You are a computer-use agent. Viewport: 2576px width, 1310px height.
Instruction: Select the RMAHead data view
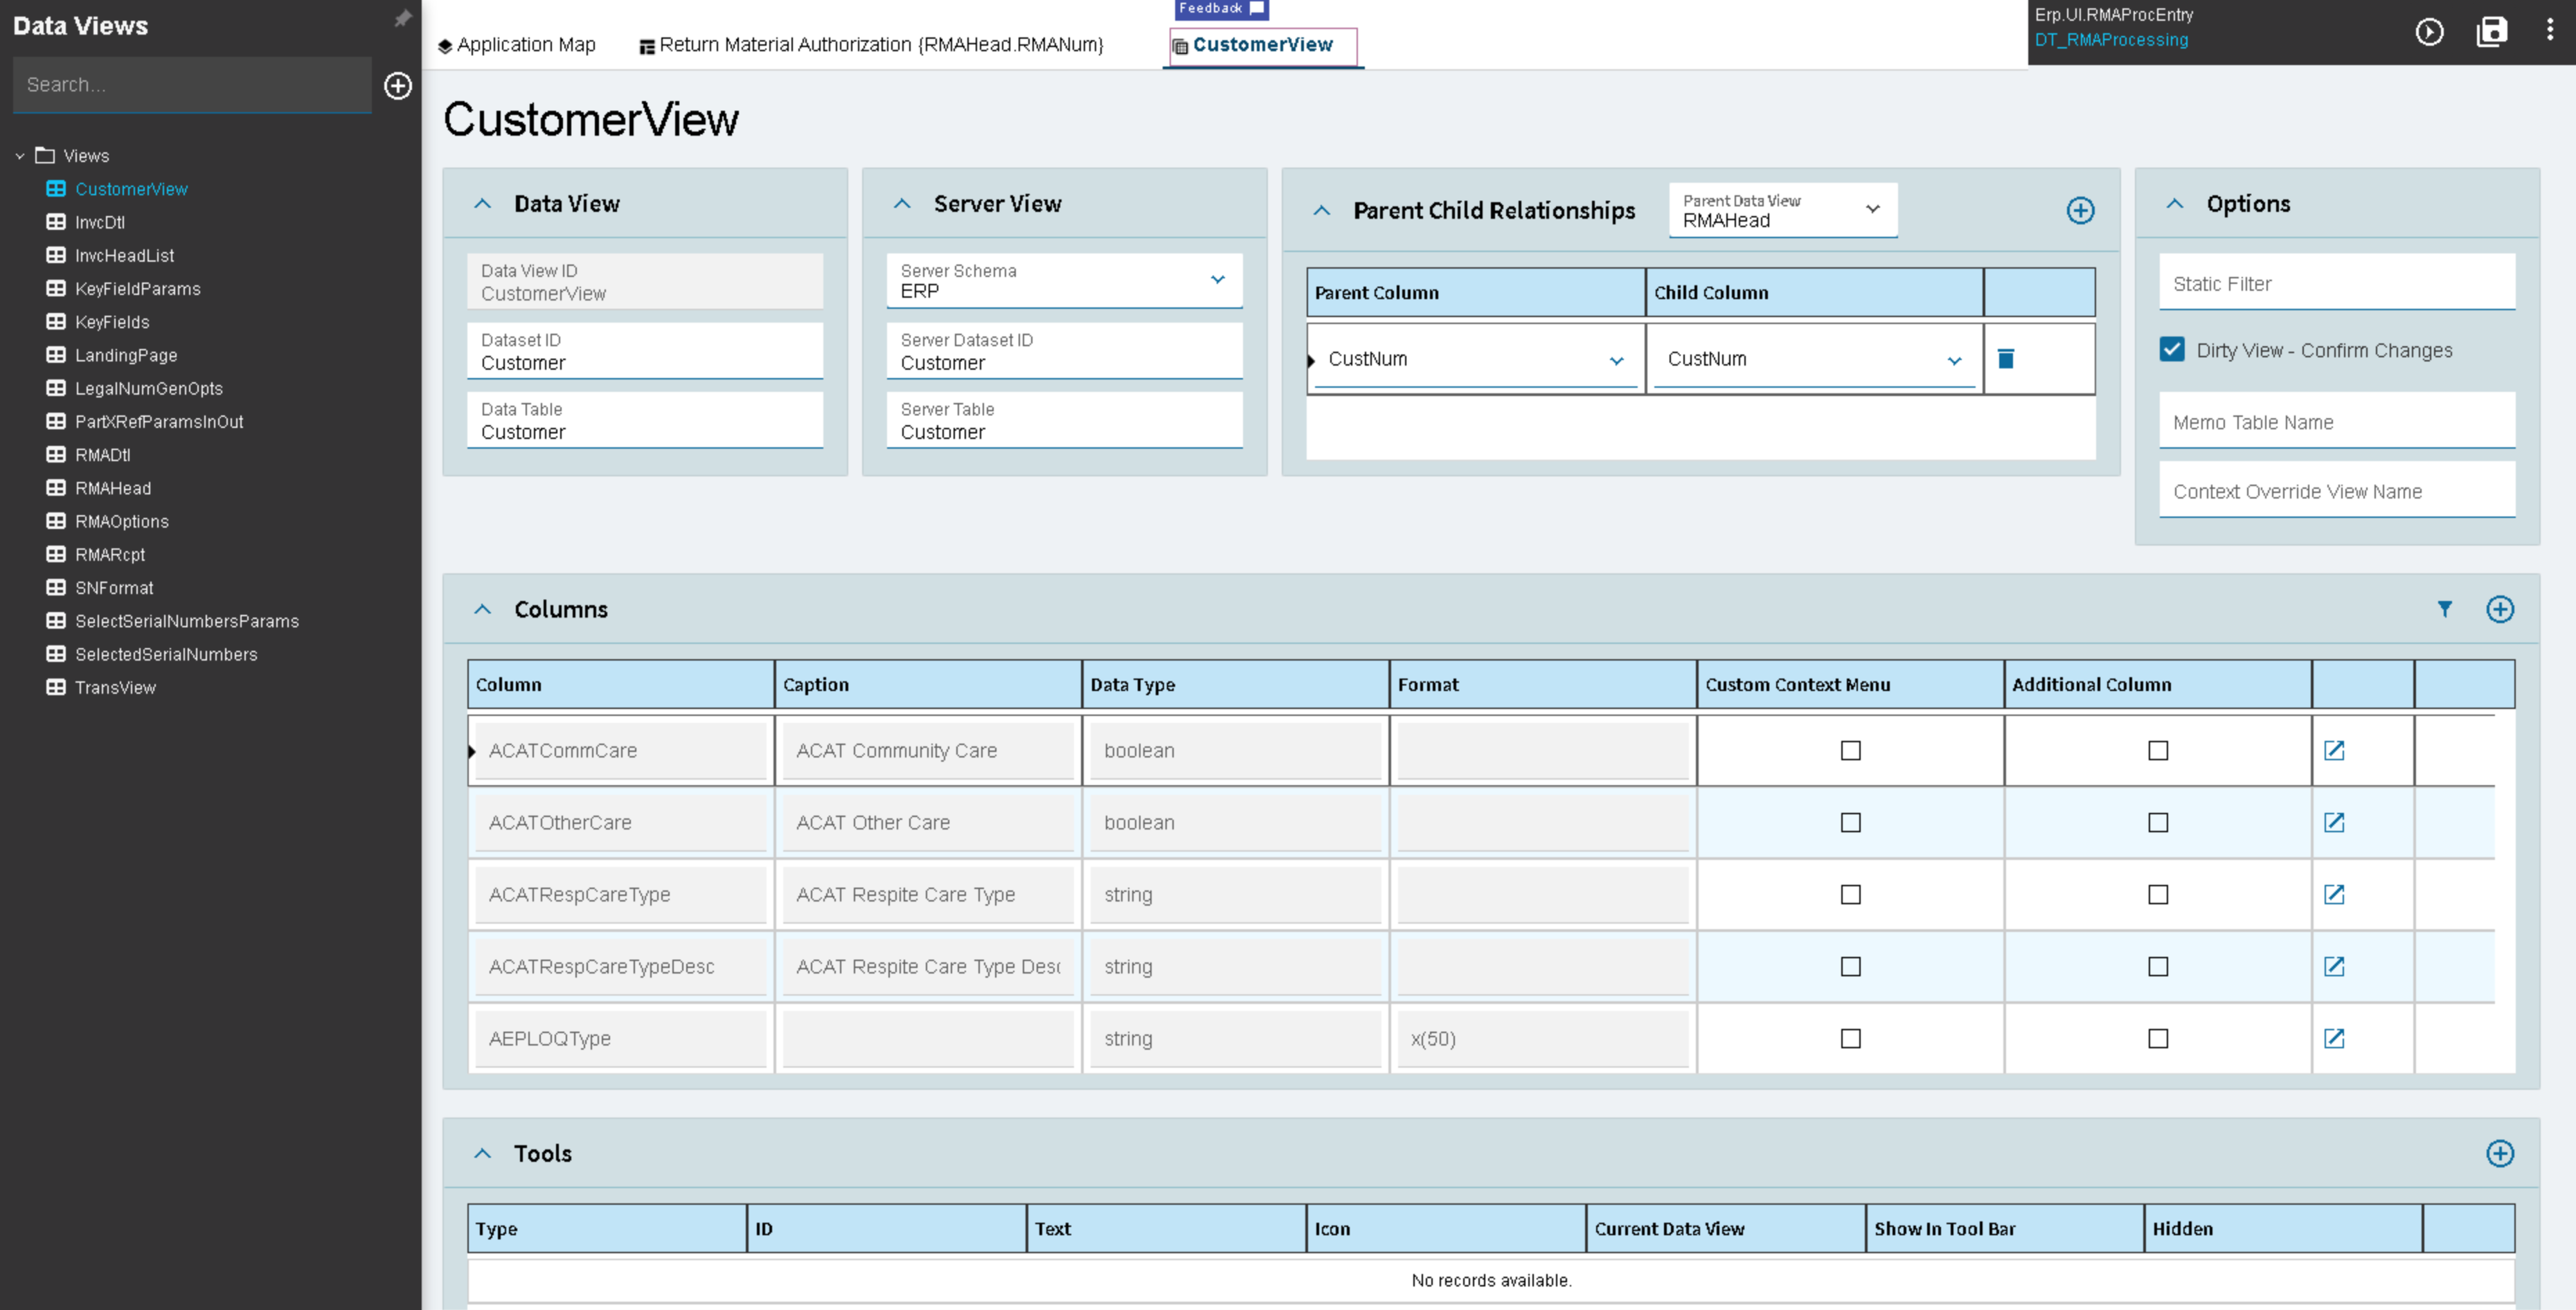113,489
